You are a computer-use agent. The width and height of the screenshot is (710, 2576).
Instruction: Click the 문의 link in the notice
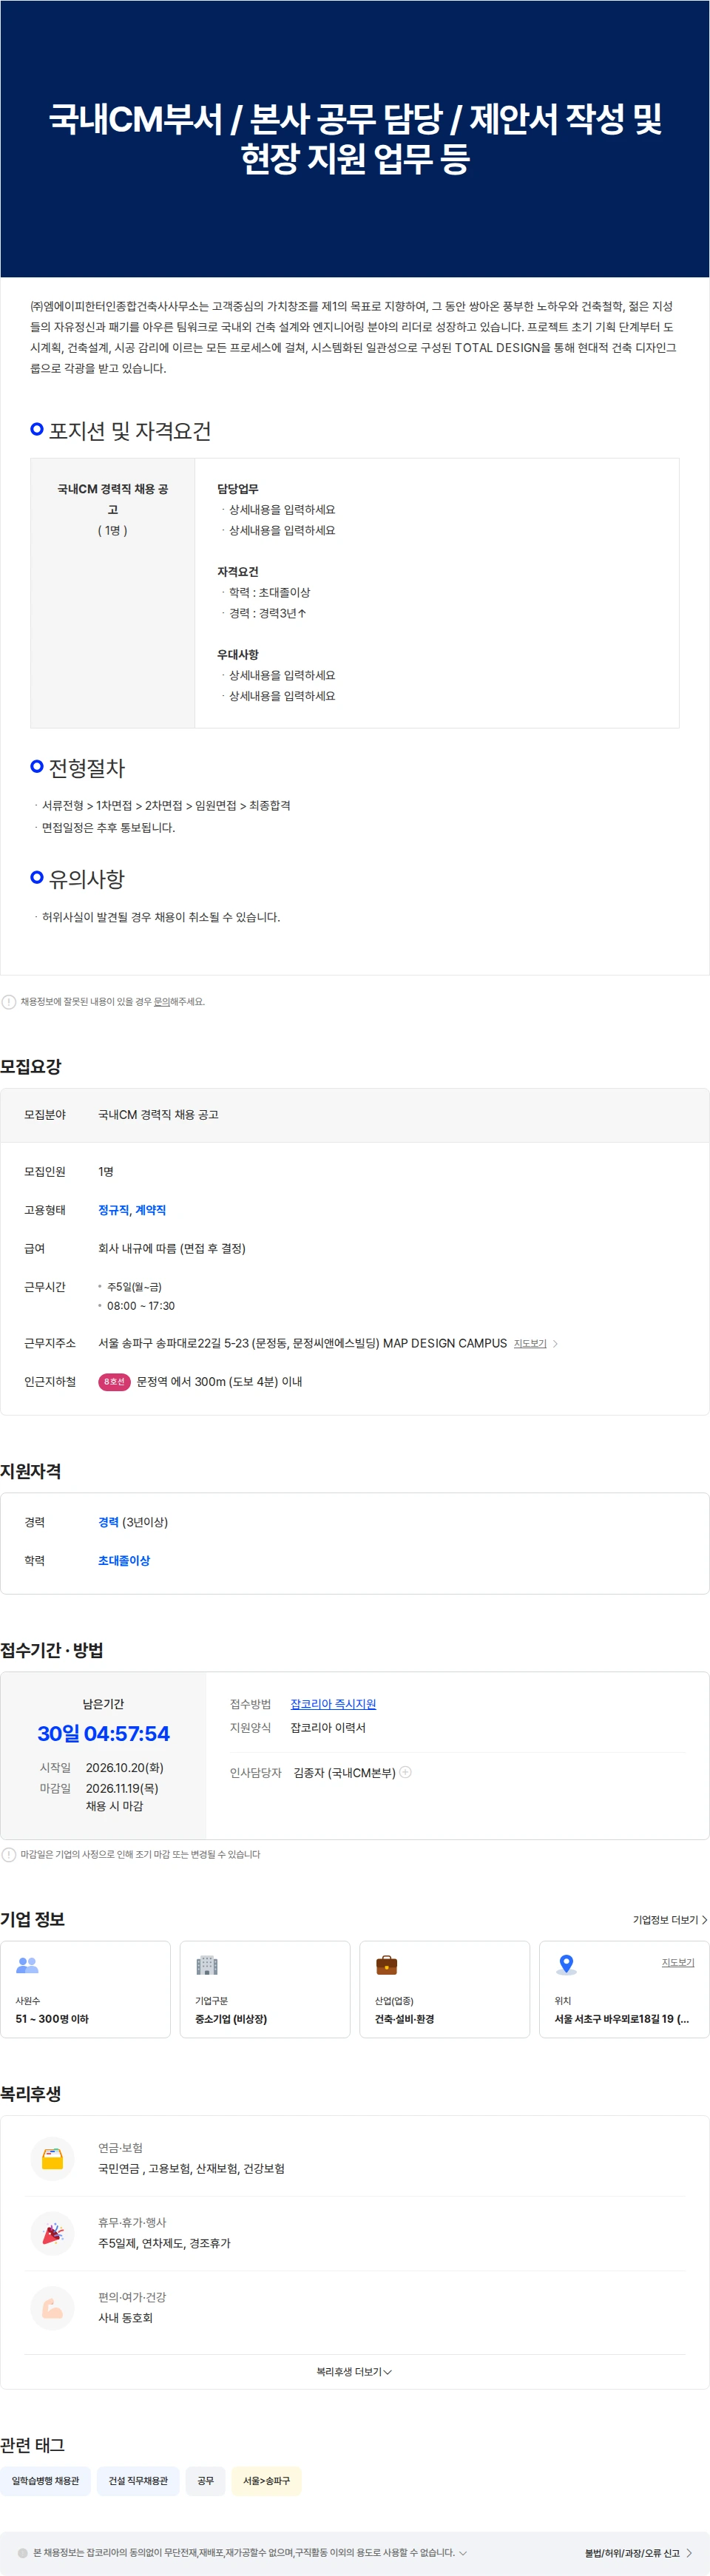coord(161,1001)
